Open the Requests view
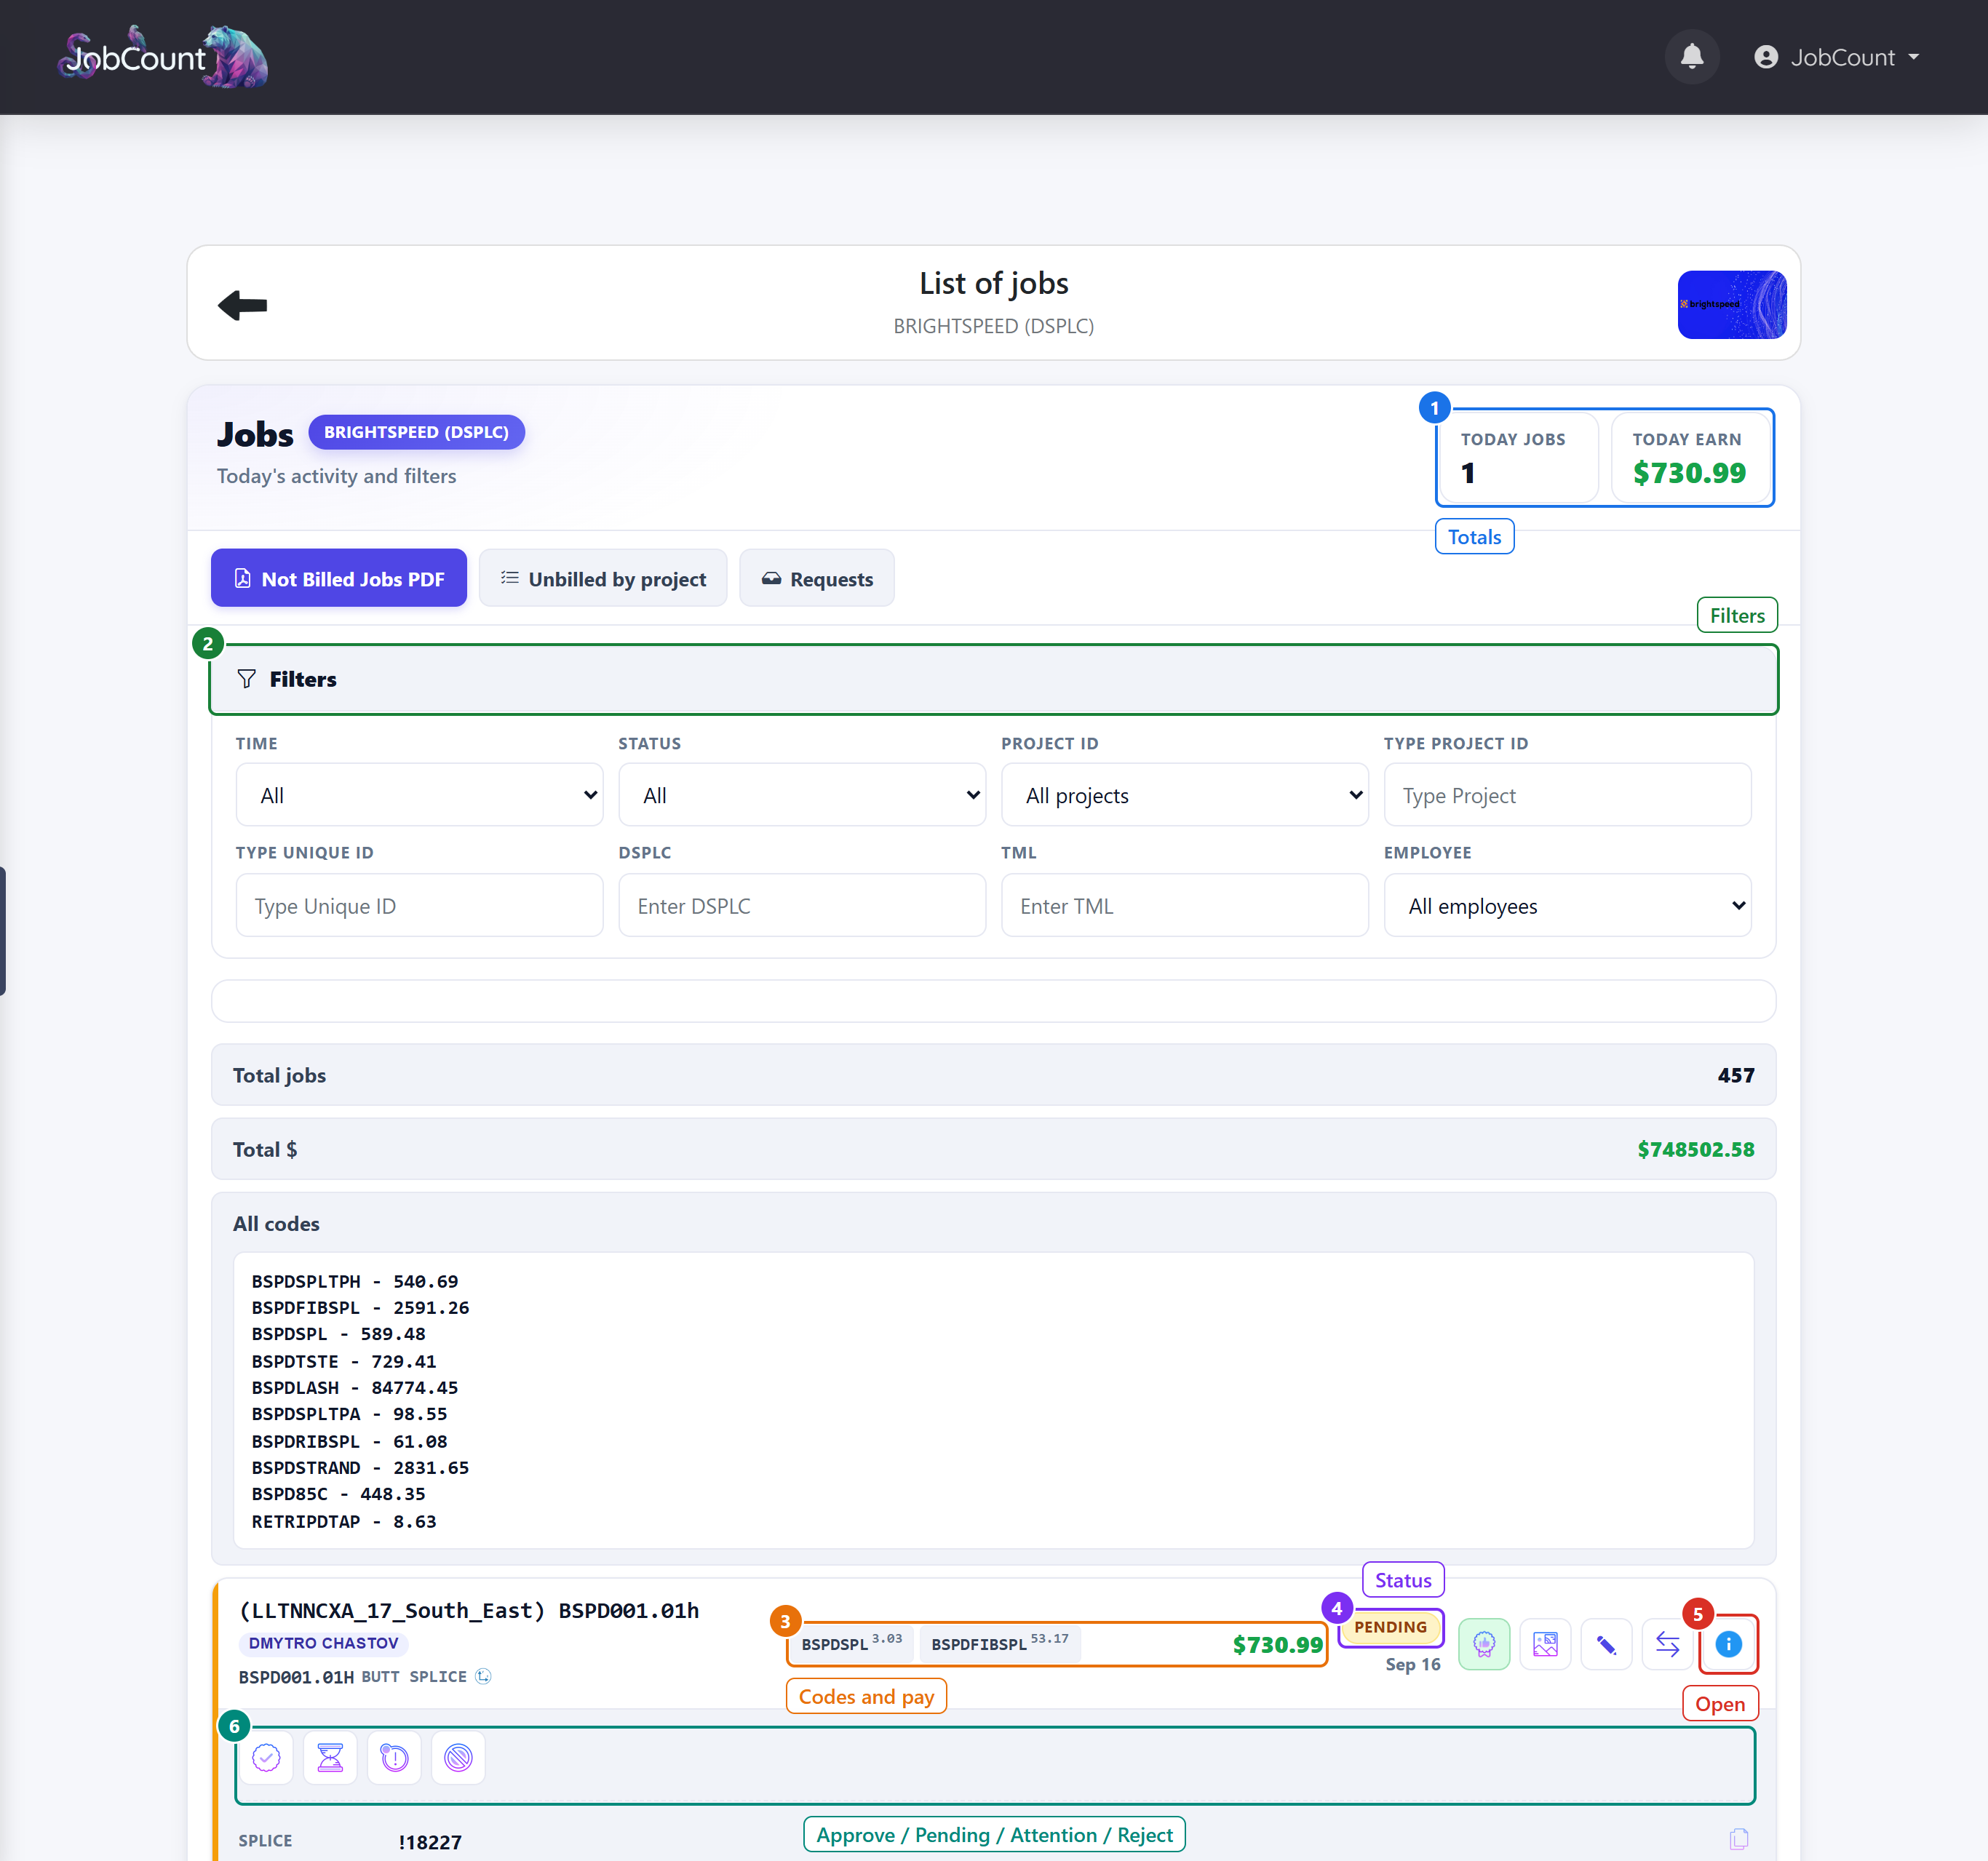 pyautogui.click(x=817, y=578)
